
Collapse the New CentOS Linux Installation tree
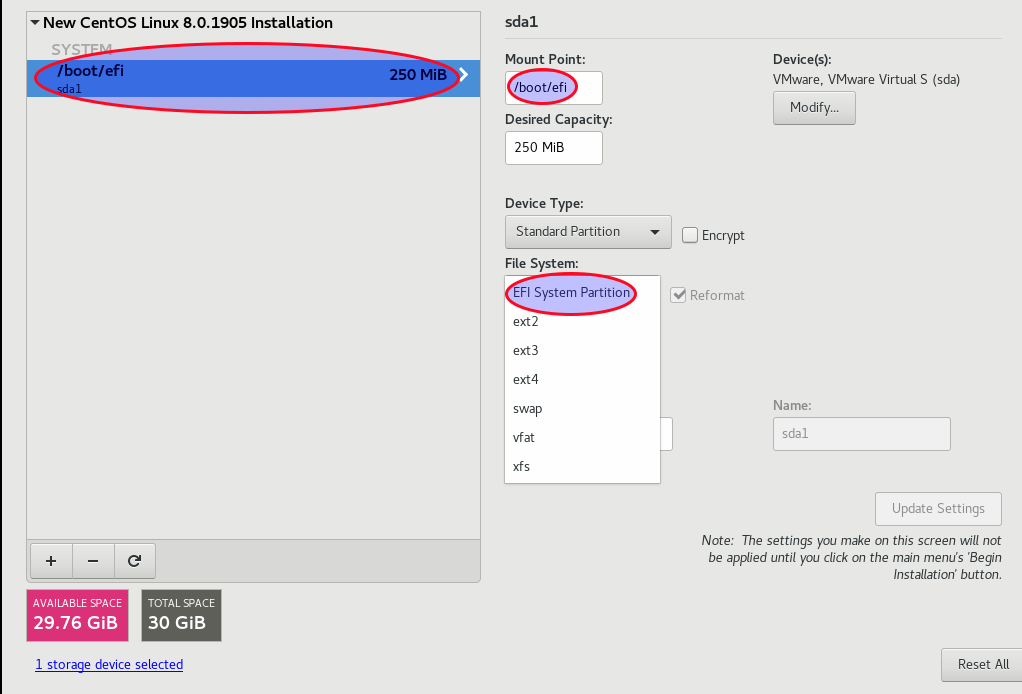[35, 23]
